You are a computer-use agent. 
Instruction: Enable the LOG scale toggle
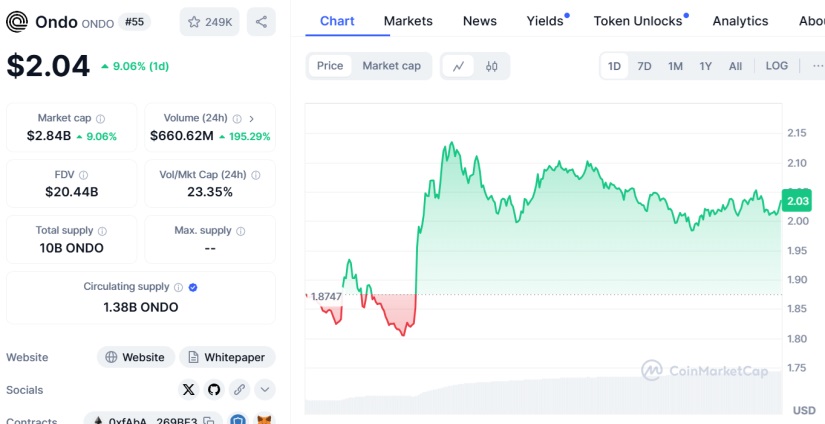click(x=776, y=66)
